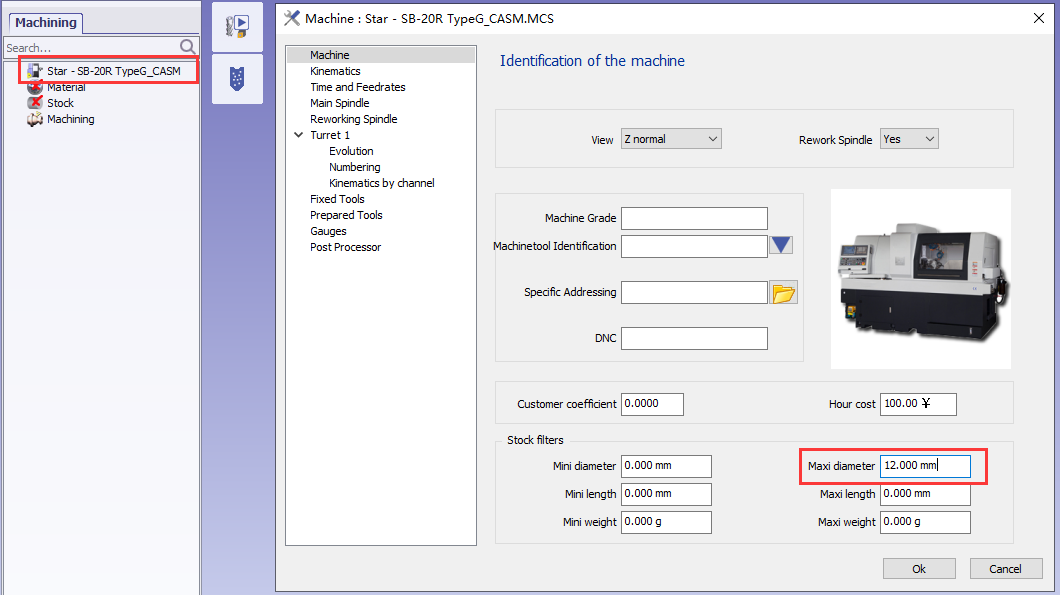The height and width of the screenshot is (595, 1060).
Task: Click the Maxi diameter input field
Action: point(924,466)
